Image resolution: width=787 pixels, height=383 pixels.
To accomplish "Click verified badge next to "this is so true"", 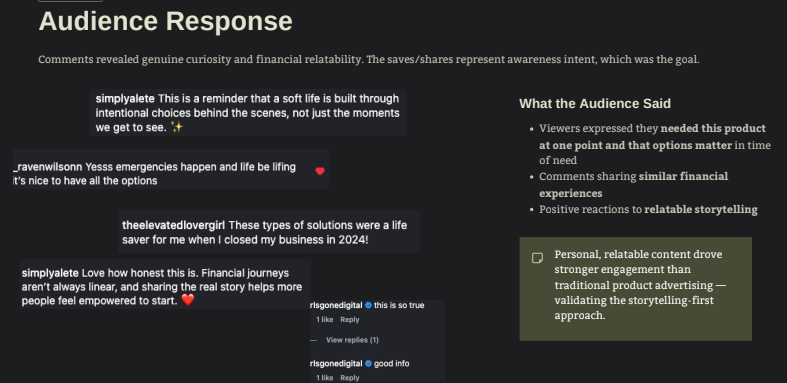I will pyautogui.click(x=368, y=305).
